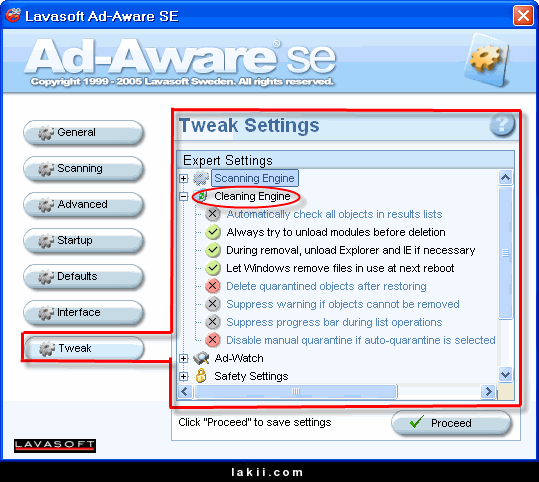Image resolution: width=539 pixels, height=482 pixels.
Task: Select the Cleaning Engine label
Action: coord(252,196)
